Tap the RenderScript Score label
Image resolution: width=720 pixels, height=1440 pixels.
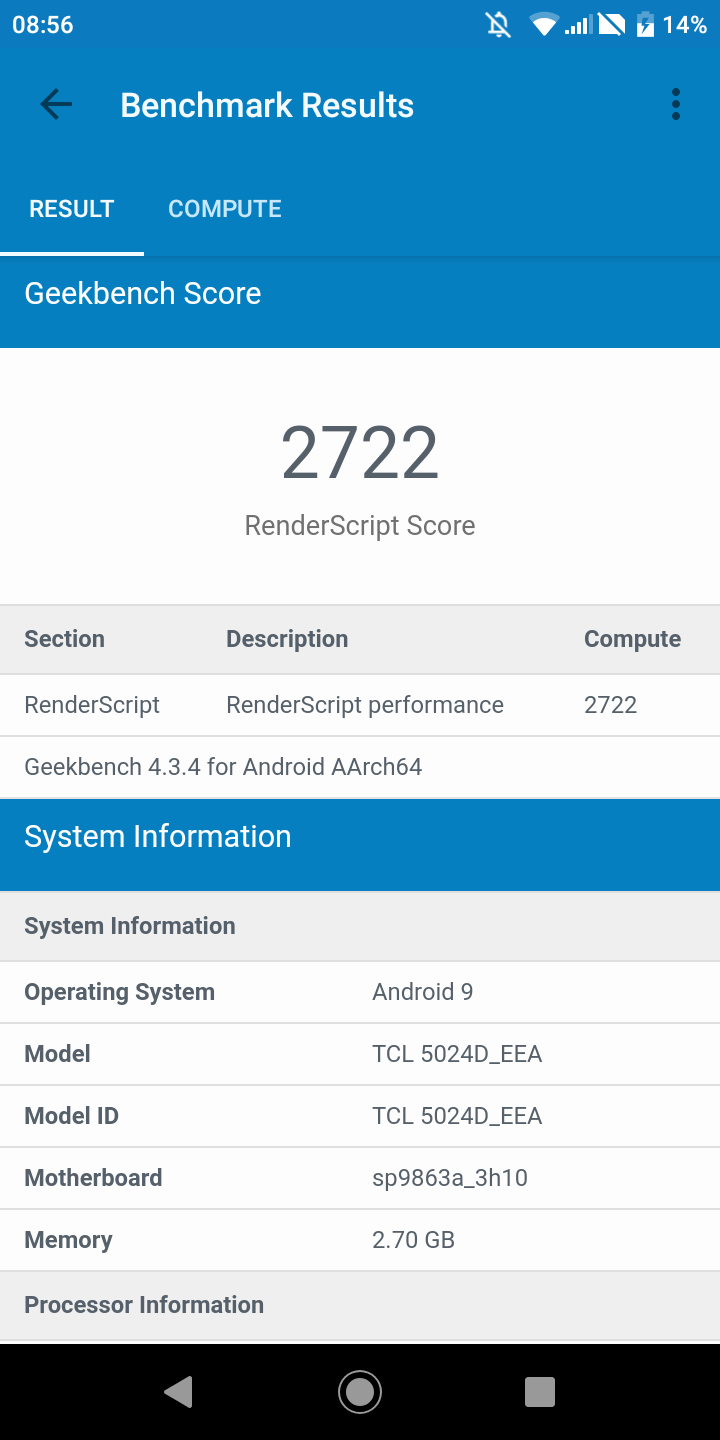coord(360,526)
